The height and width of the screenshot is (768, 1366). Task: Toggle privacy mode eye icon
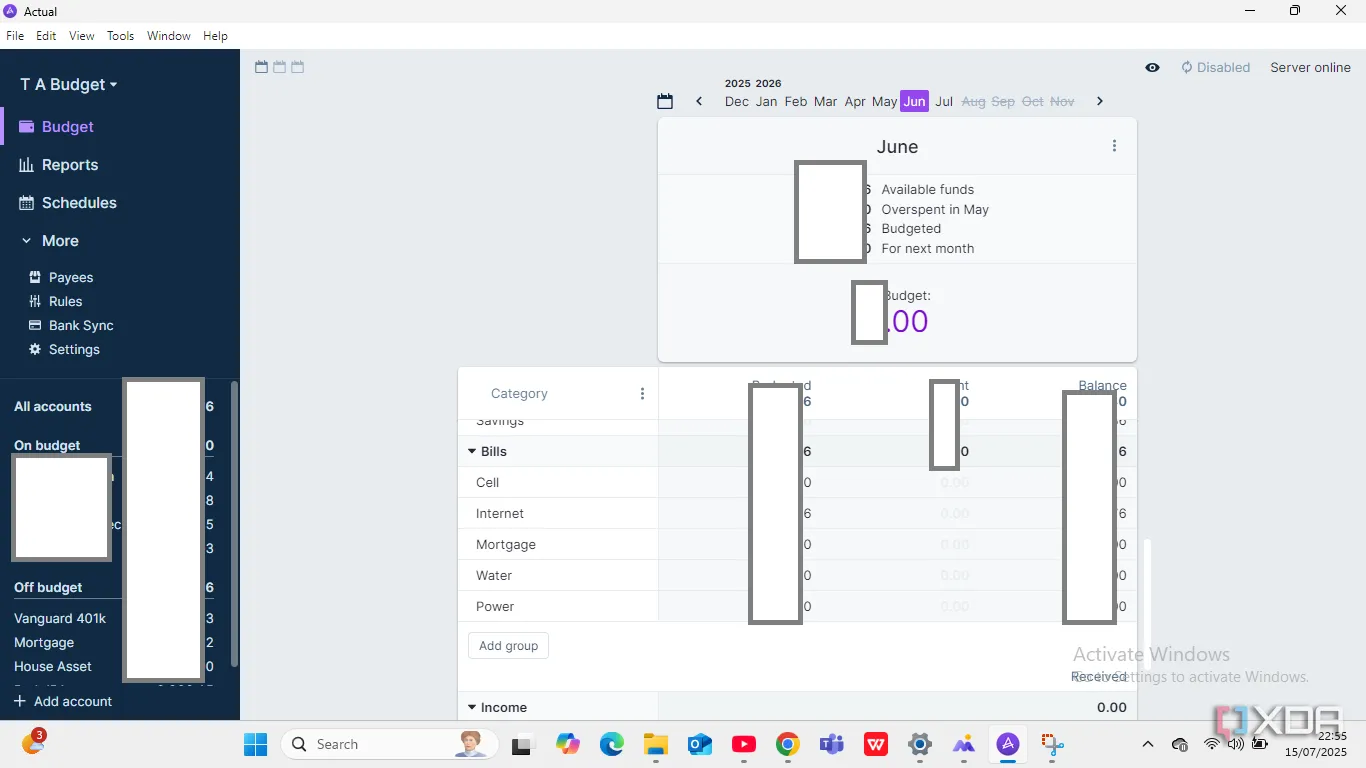1152,68
